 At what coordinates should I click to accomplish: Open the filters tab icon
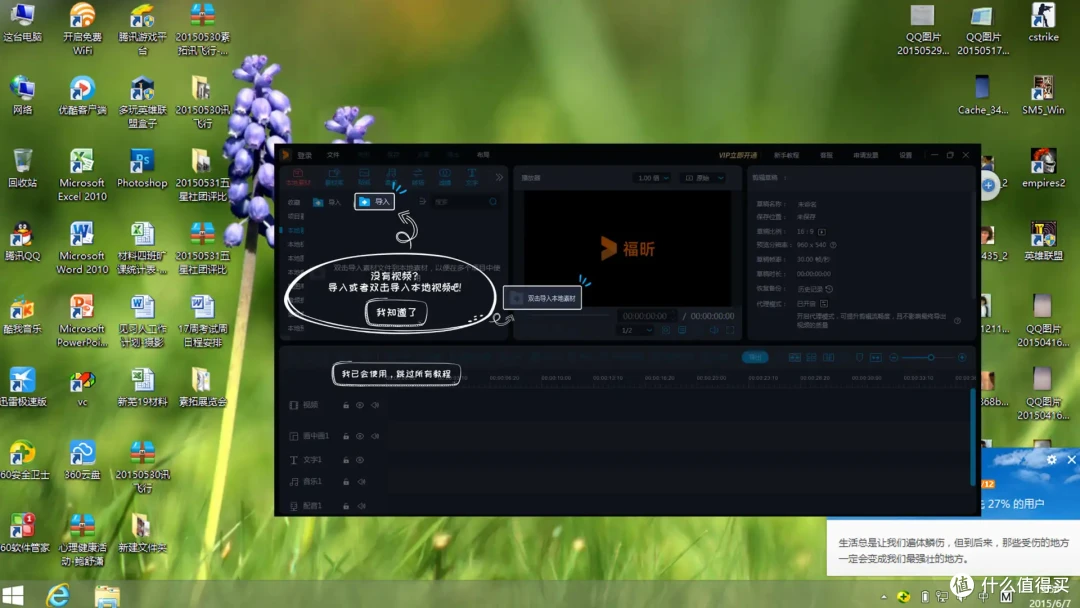click(x=445, y=177)
